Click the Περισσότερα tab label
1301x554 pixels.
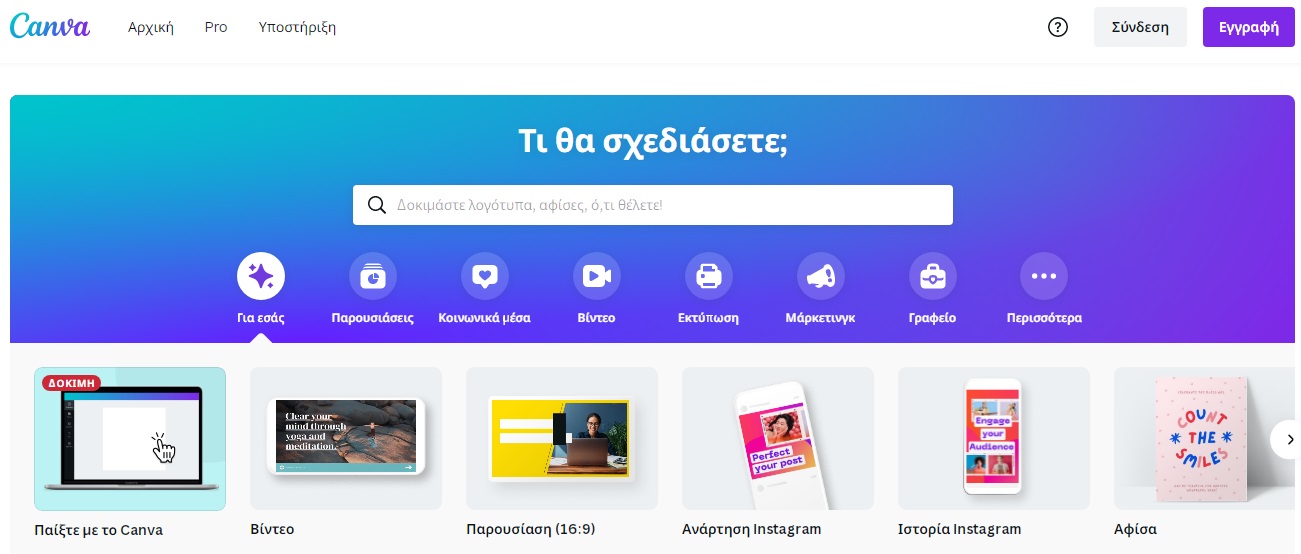pos(1044,318)
